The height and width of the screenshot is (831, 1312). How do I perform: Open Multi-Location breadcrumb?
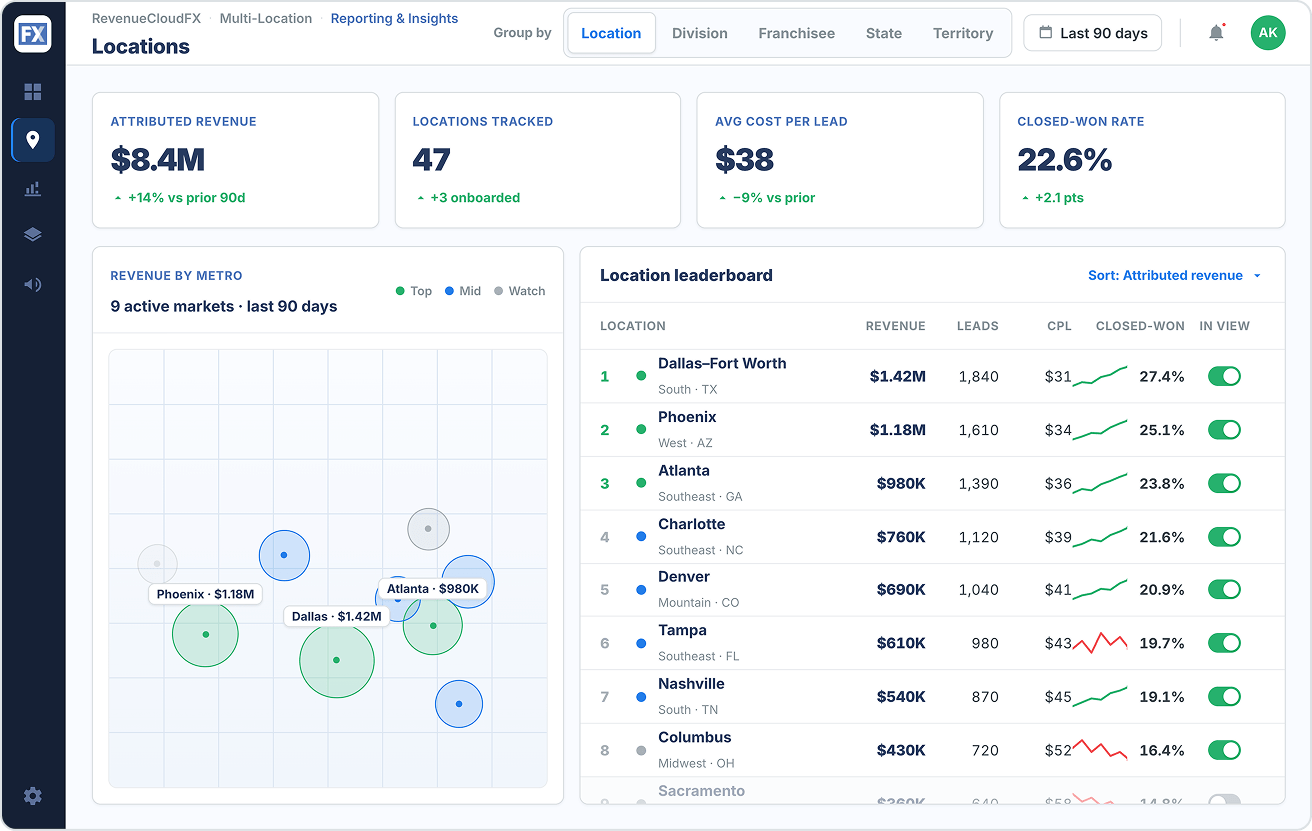coord(266,19)
